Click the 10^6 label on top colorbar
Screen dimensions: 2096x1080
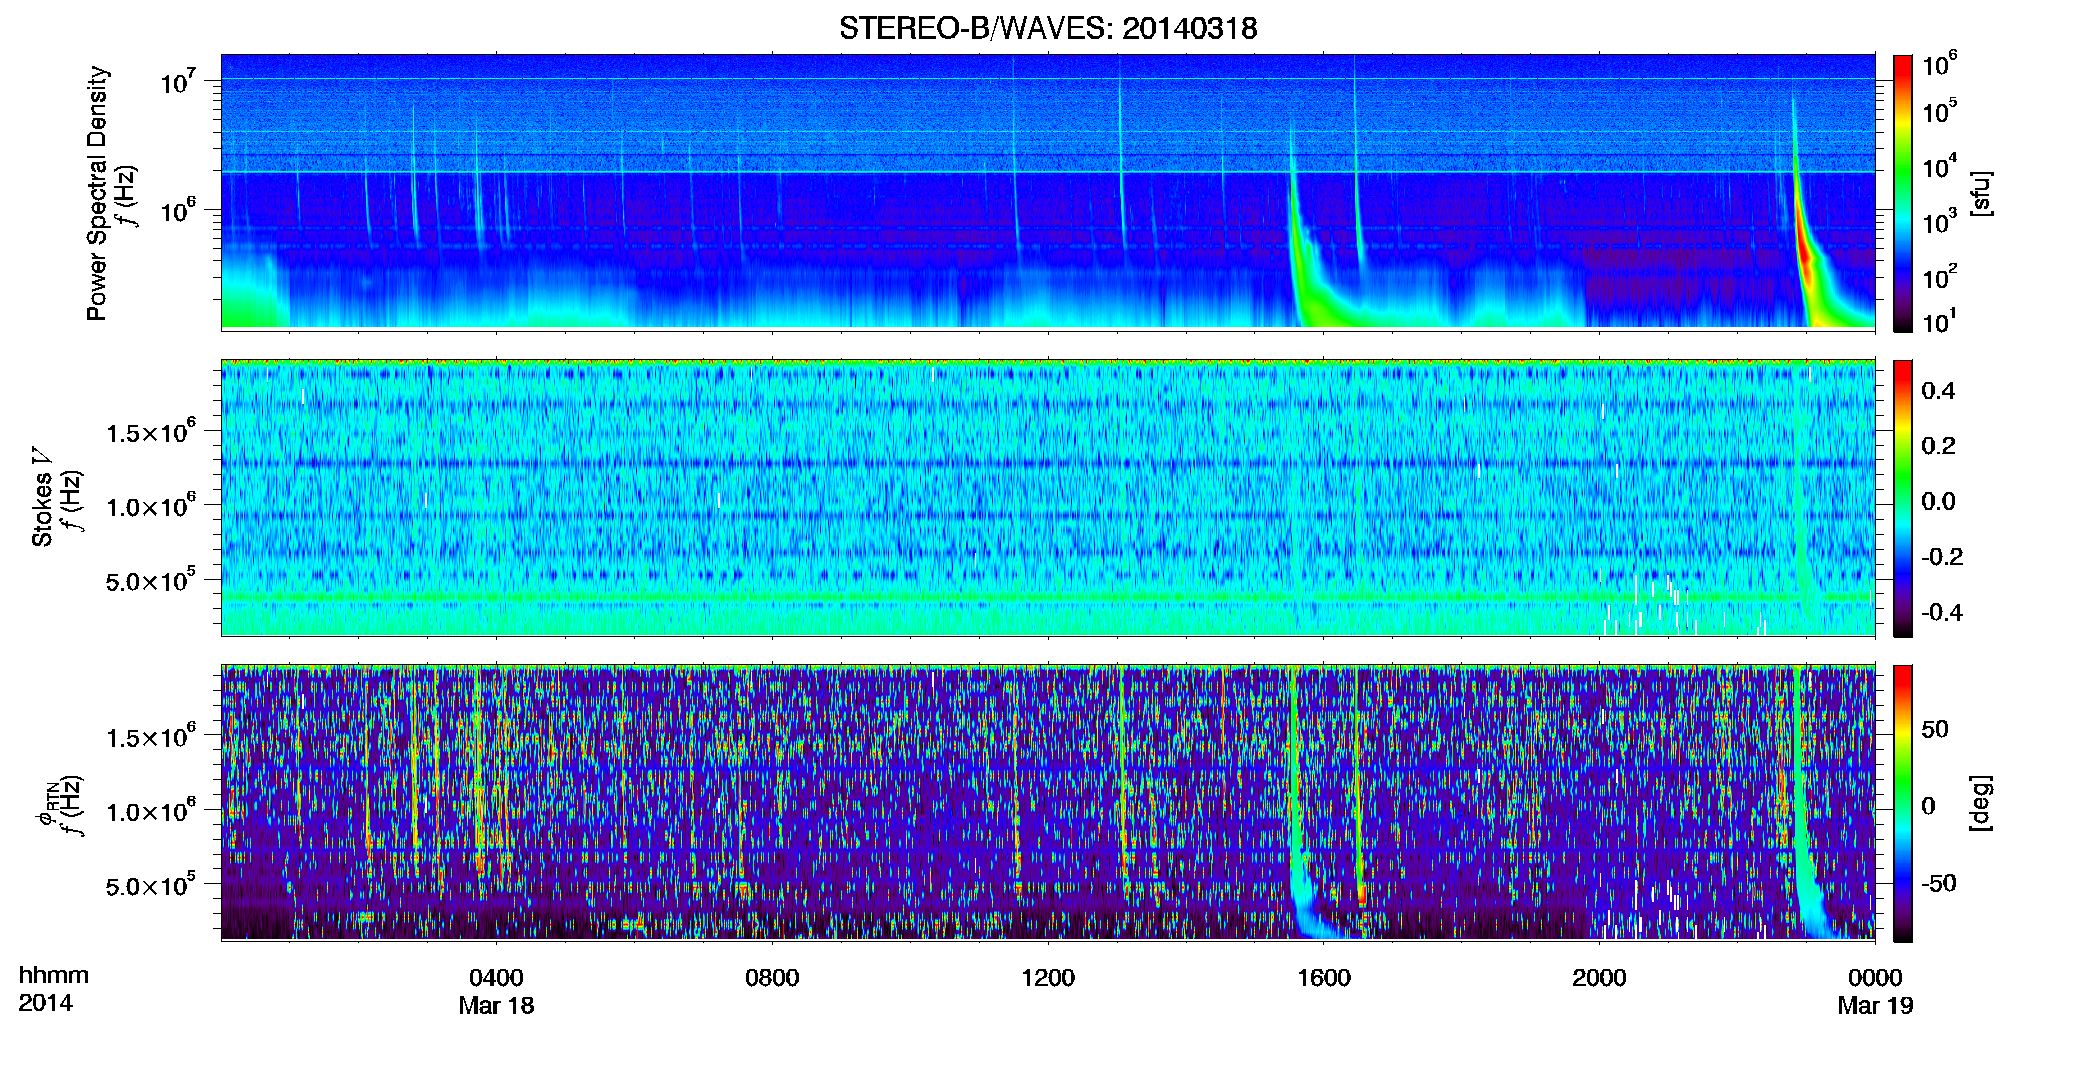tap(1939, 65)
